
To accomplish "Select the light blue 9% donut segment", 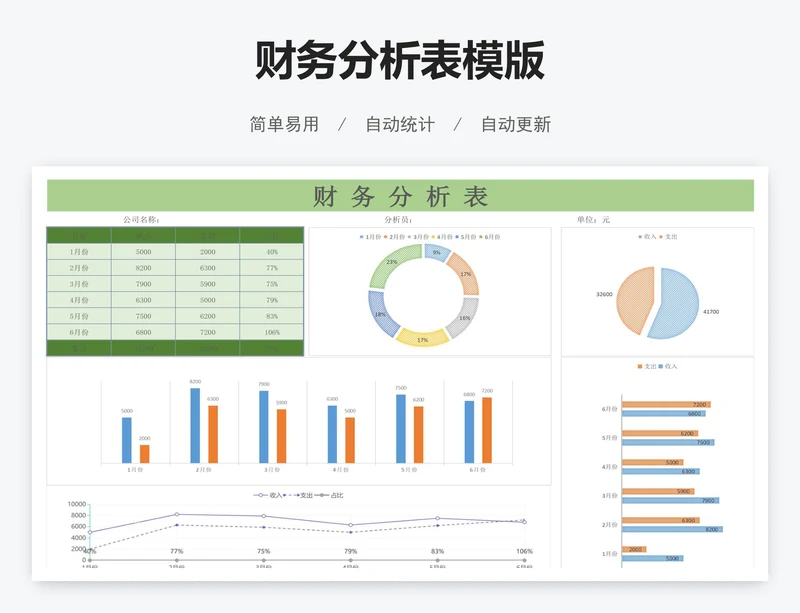I will 437,252.
